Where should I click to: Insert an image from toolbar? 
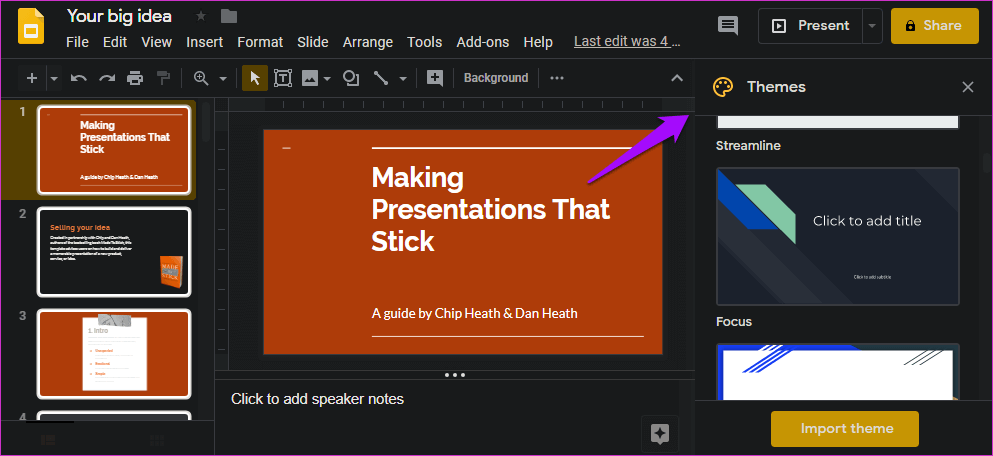pyautogui.click(x=310, y=78)
